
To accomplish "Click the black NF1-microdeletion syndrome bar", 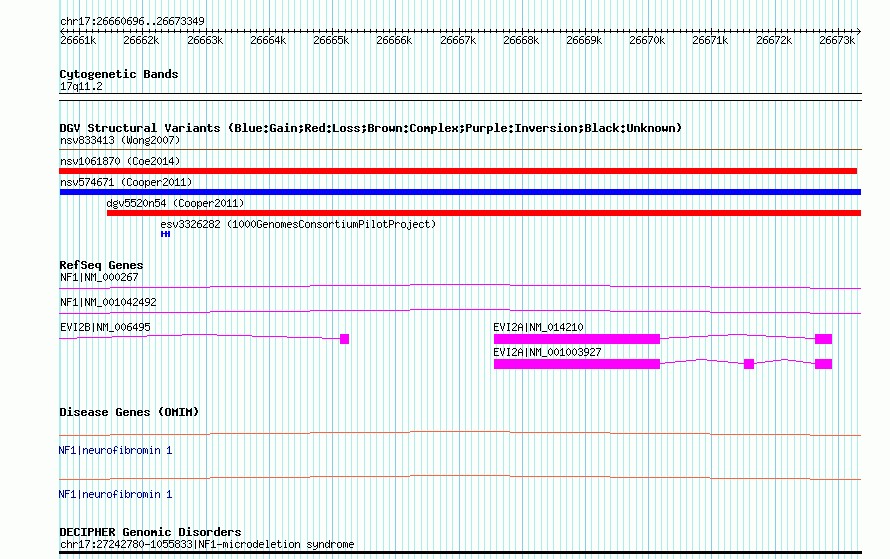I will (460, 552).
